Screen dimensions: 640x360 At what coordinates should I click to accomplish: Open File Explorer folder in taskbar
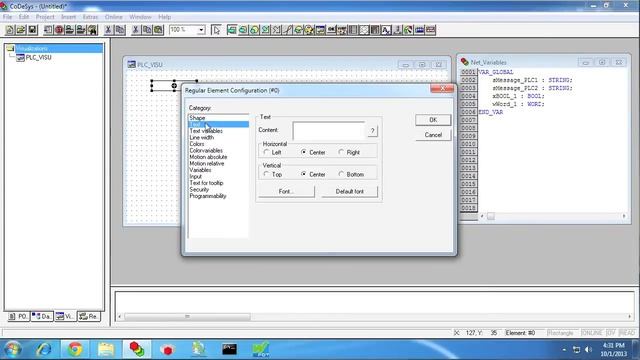(106, 349)
